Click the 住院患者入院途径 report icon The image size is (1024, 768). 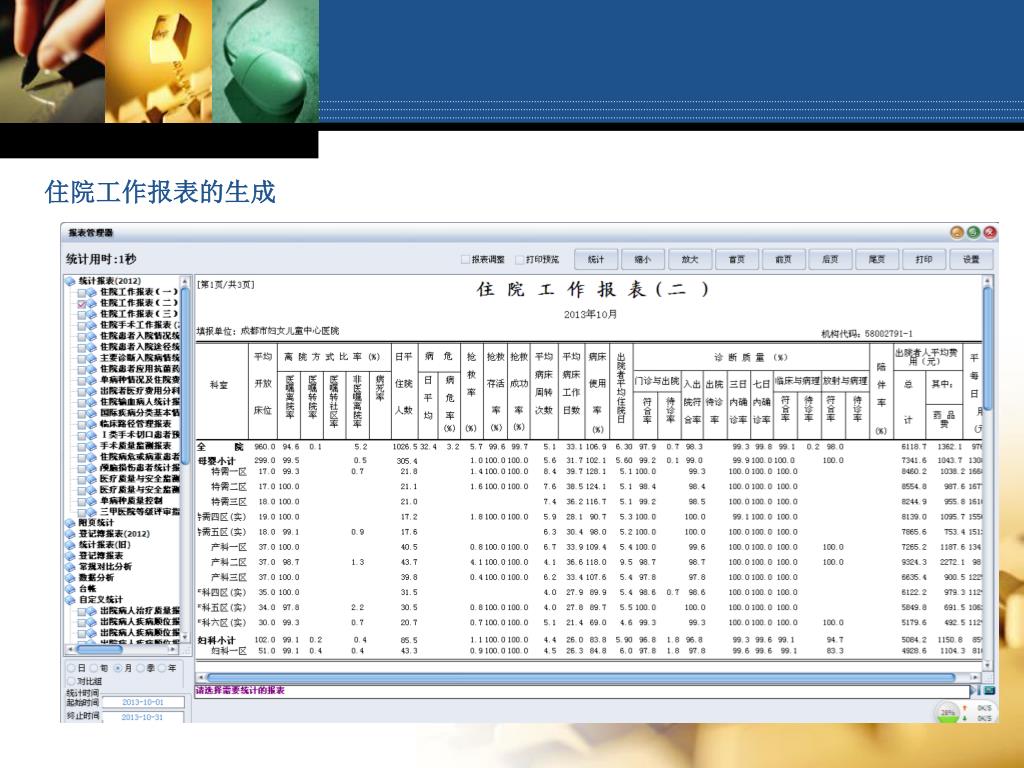(92, 347)
